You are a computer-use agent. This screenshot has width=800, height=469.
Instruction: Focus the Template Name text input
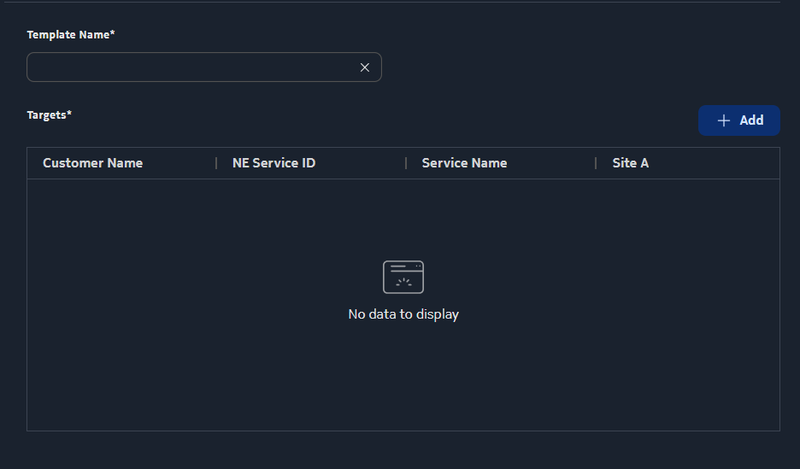tap(190, 67)
